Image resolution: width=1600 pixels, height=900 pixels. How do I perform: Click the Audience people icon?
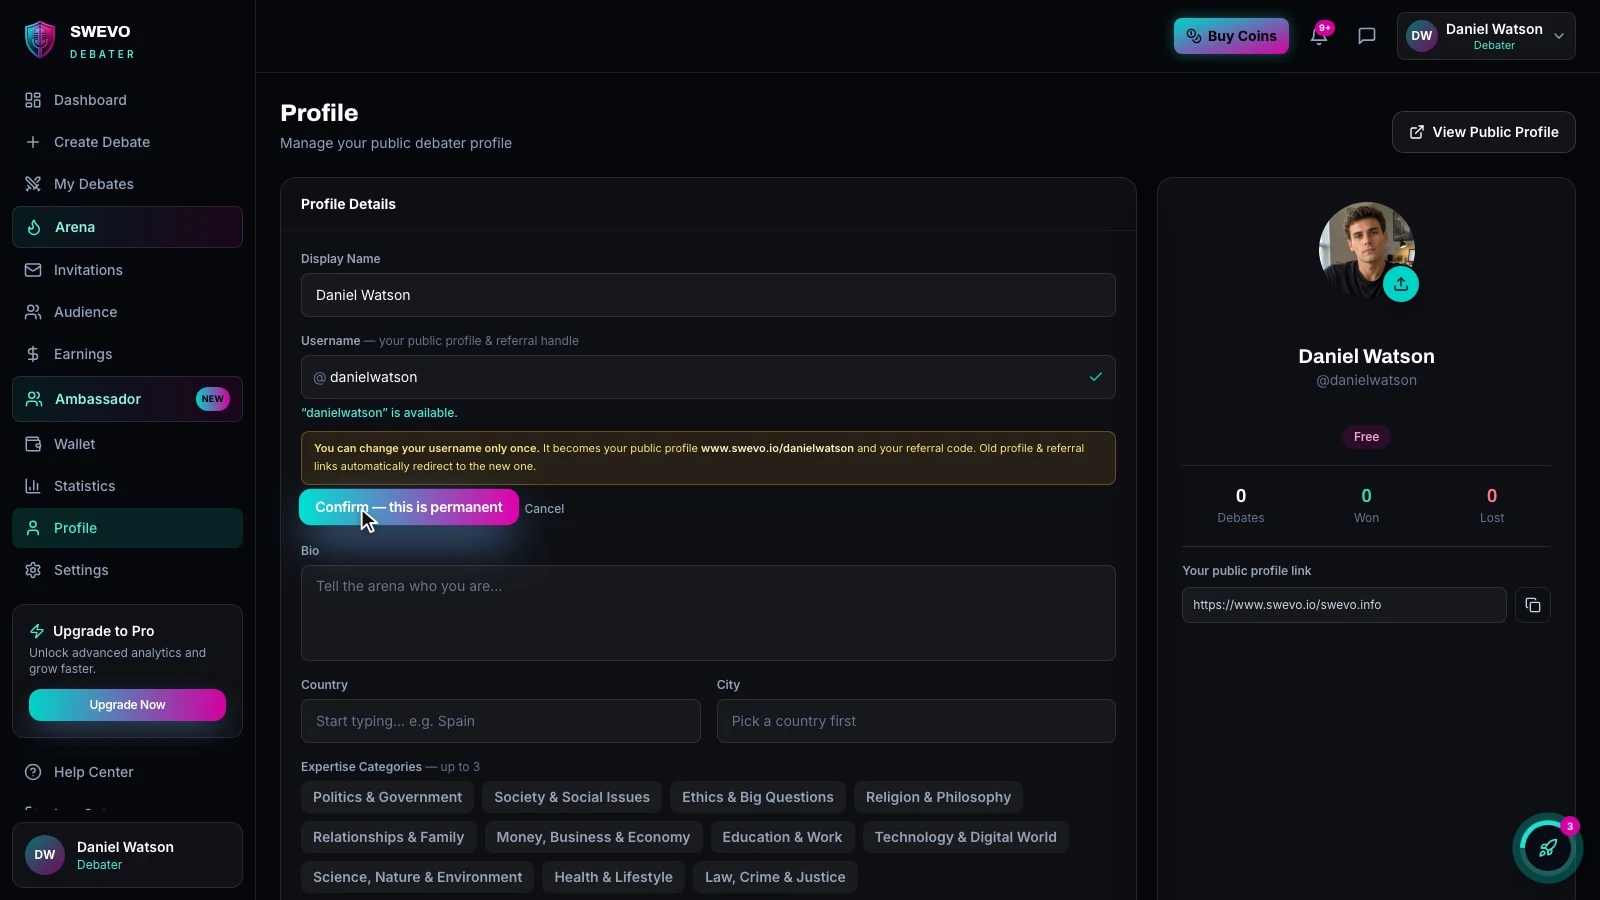pyautogui.click(x=33, y=312)
